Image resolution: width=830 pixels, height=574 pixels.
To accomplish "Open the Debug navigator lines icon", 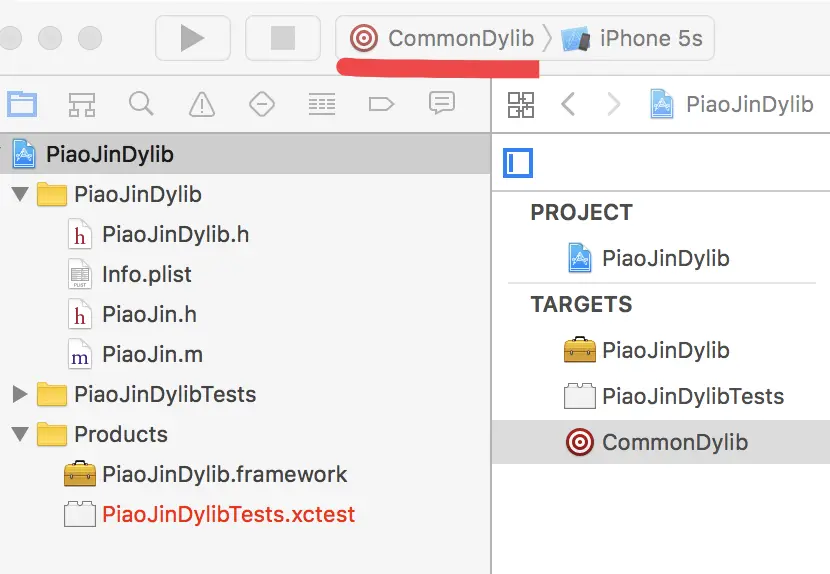I will [322, 104].
